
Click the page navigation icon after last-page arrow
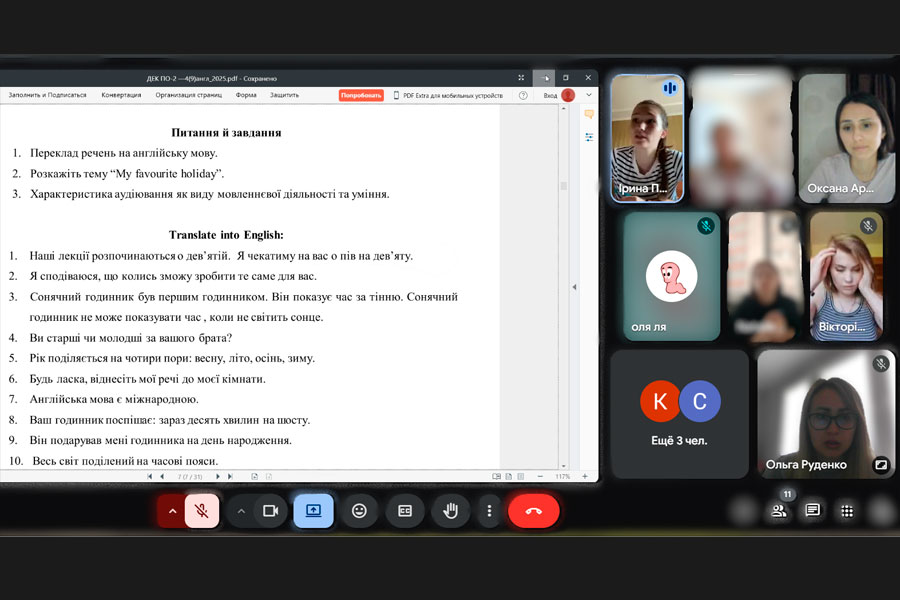coord(255,477)
